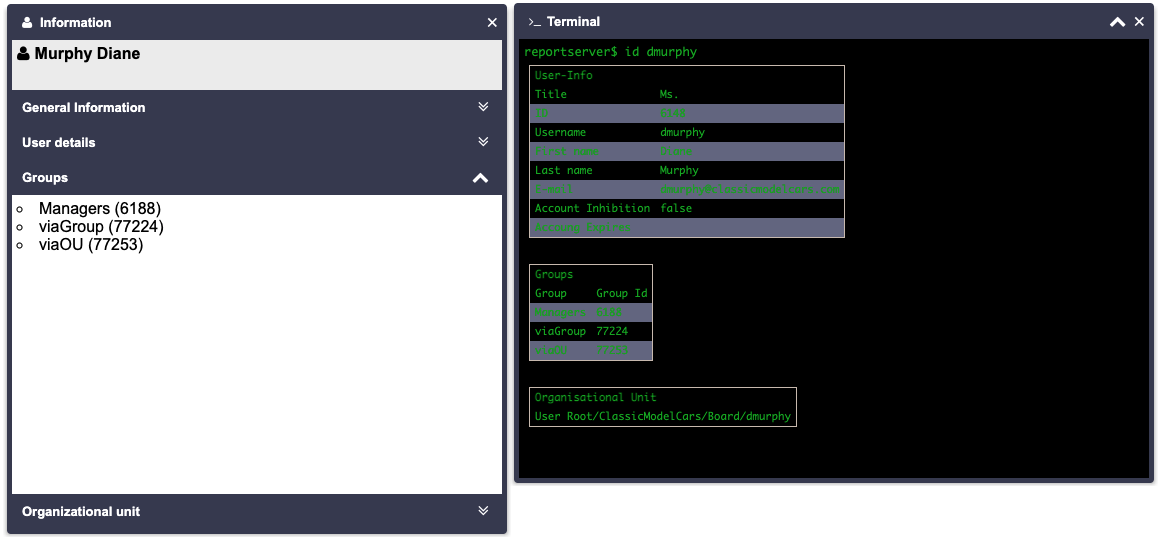The width and height of the screenshot is (1161, 544).
Task: Click the User-Info table header in Terminal
Action: click(x=563, y=75)
